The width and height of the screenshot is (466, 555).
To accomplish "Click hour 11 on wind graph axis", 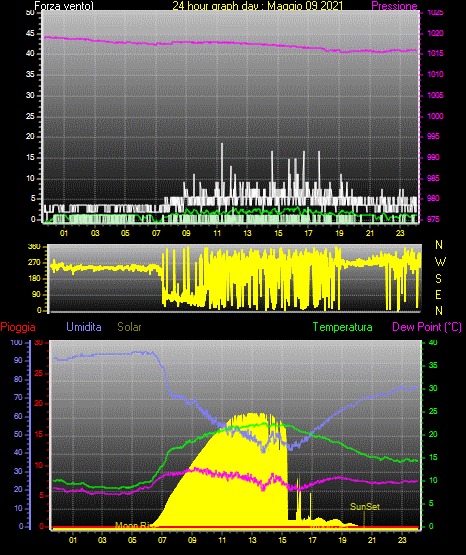I will (x=217, y=233).
